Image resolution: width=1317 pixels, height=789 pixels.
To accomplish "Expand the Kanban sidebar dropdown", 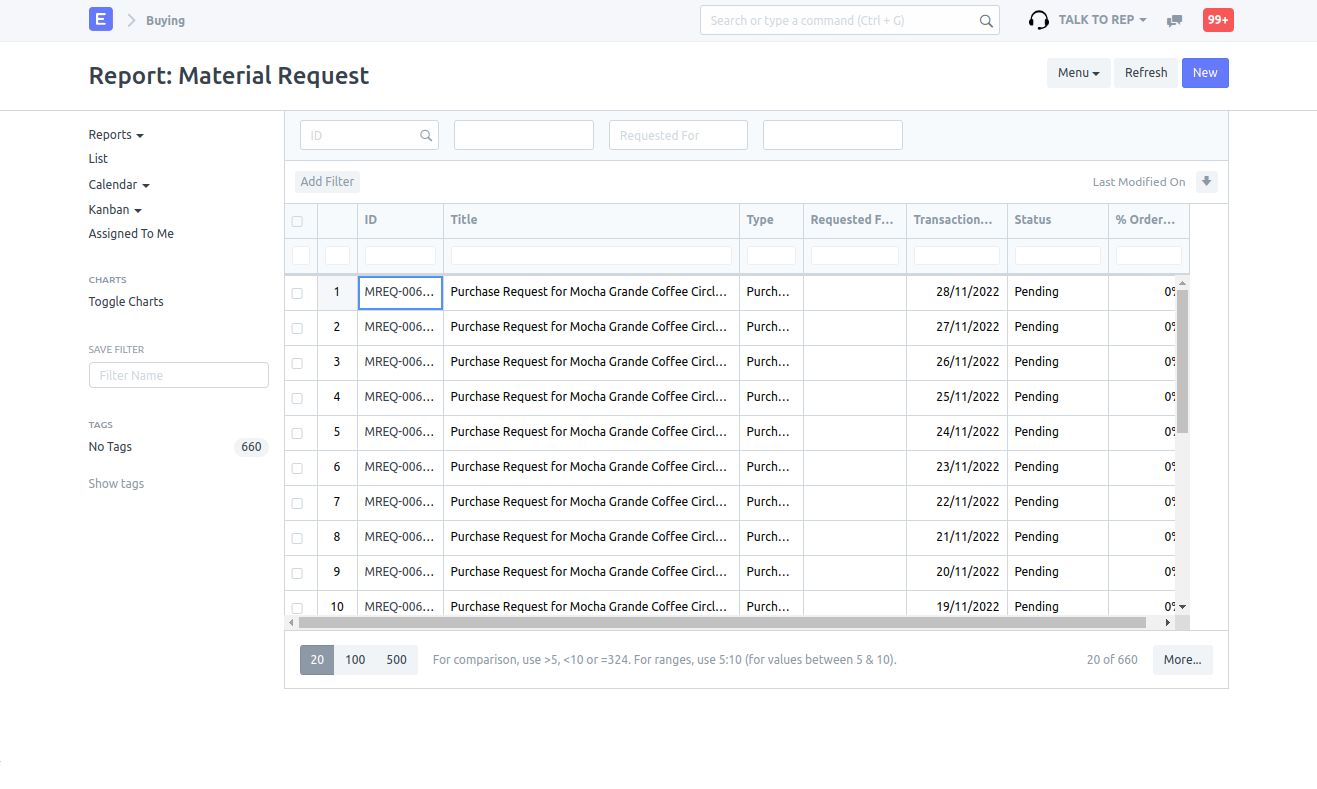I will 115,210.
